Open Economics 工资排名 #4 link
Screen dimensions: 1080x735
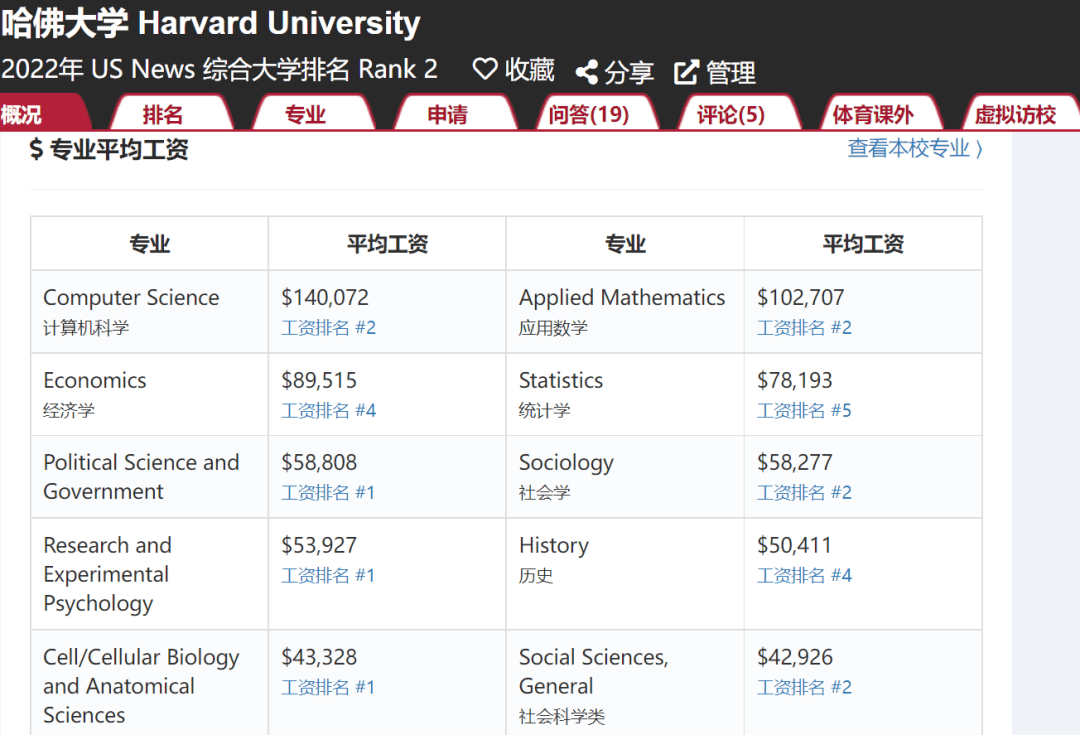[x=328, y=411]
